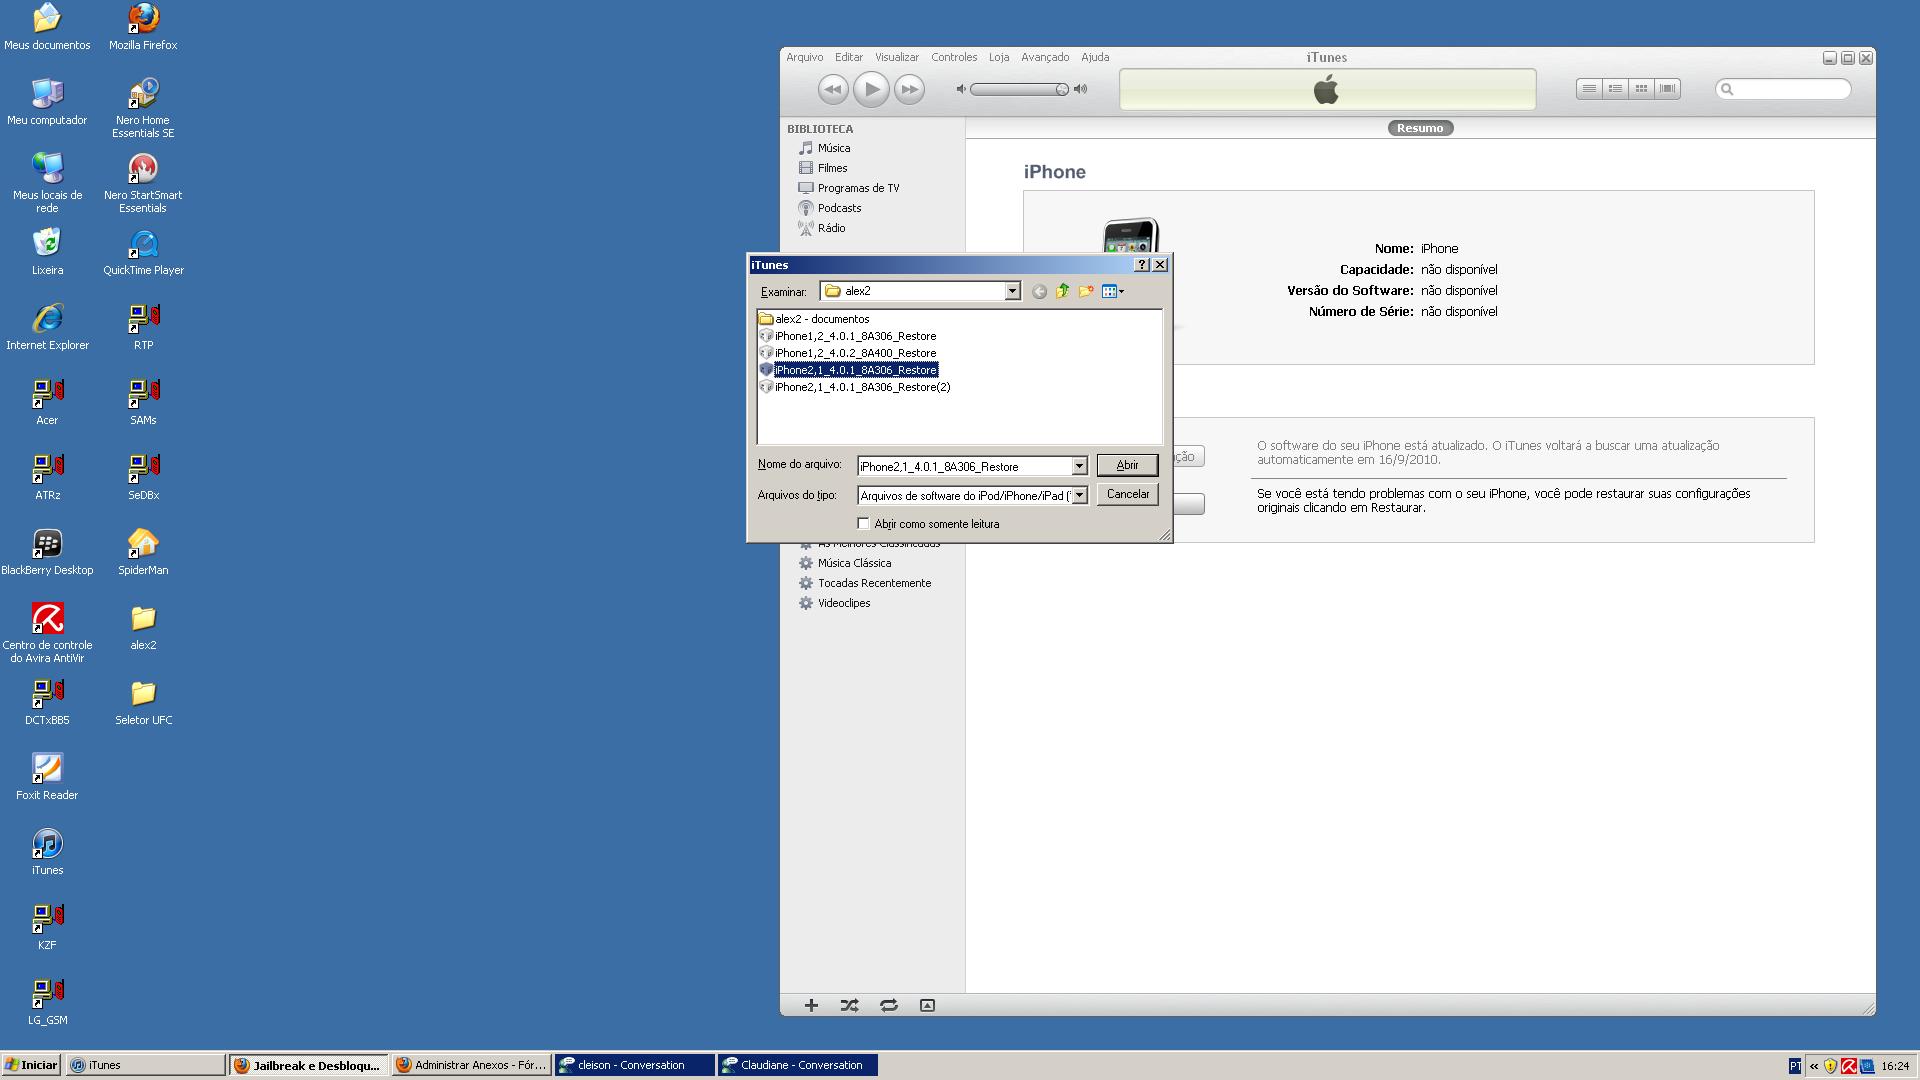The width and height of the screenshot is (1920, 1080).
Task: Click the iTunes search field
Action: (x=1784, y=89)
